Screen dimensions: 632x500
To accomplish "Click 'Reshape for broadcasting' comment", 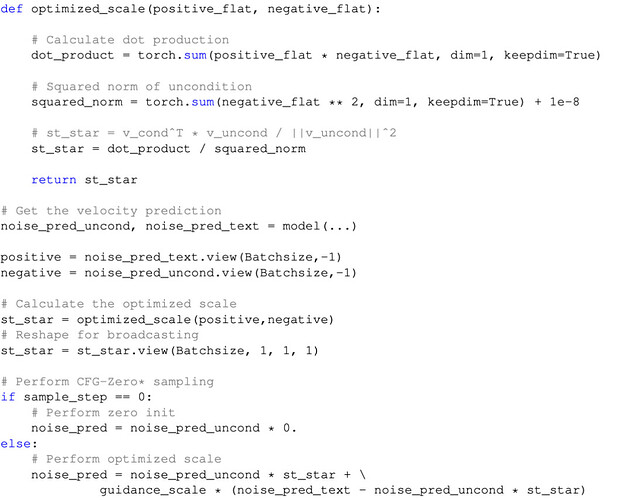I will 100,335.
